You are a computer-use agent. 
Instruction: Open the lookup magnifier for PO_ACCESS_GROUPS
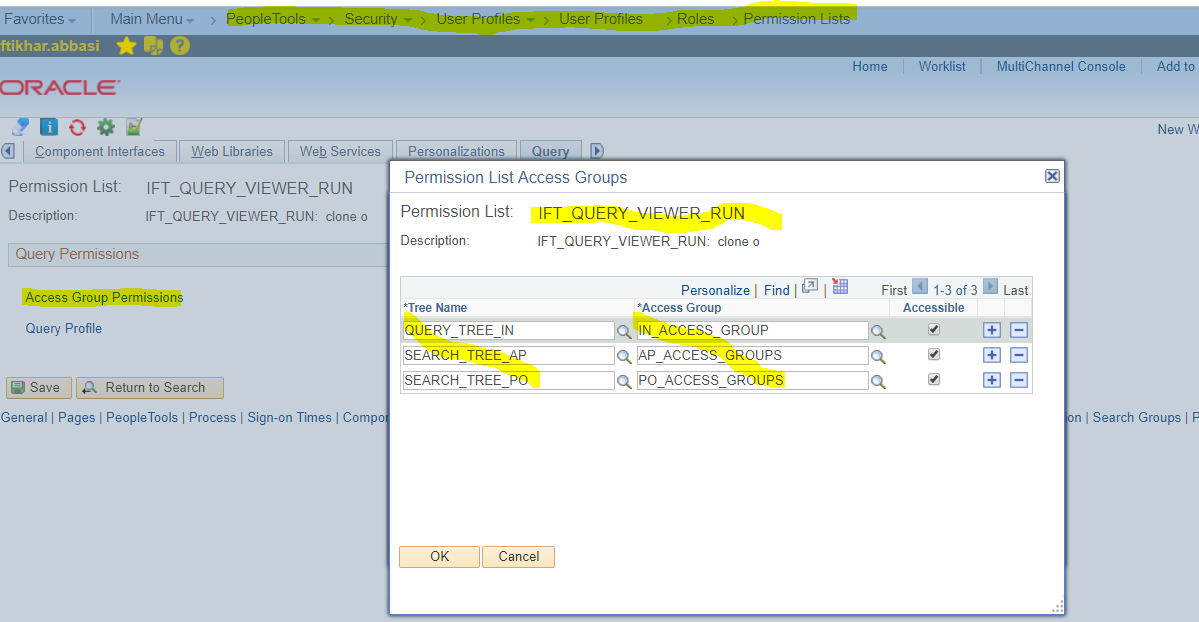click(880, 380)
